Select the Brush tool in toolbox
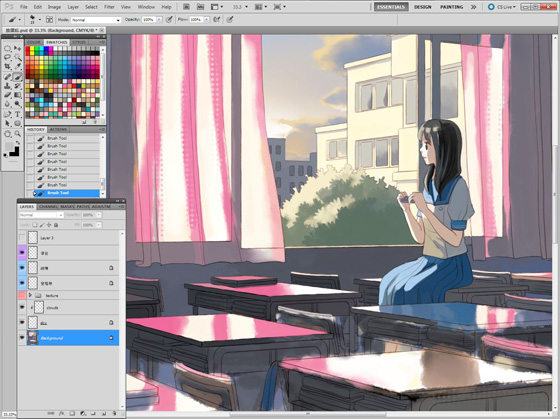Viewport: 560px width, 419px height. click(x=18, y=77)
